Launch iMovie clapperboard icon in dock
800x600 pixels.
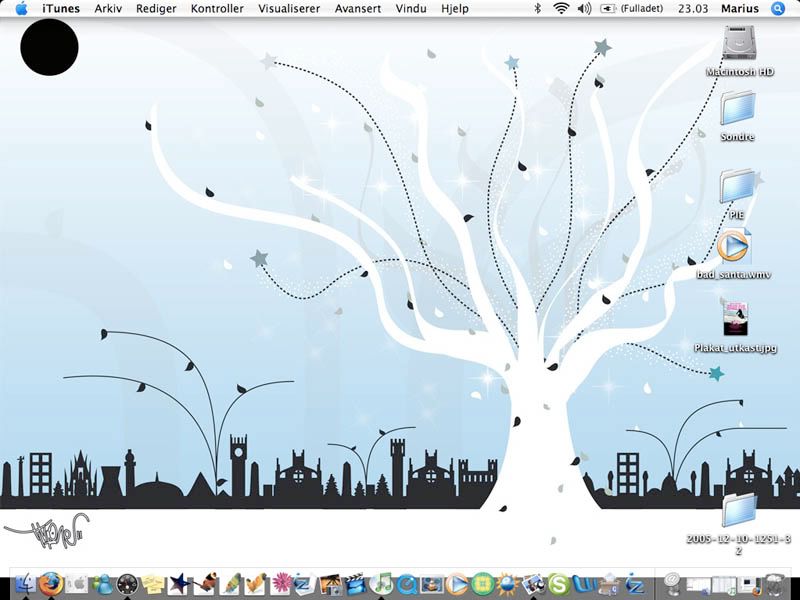pos(355,583)
